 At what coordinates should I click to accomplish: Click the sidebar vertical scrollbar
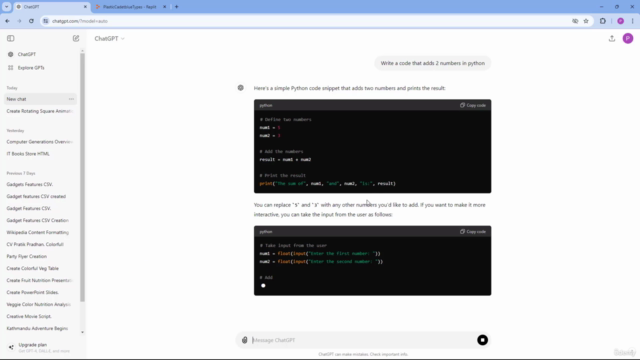click(82, 178)
